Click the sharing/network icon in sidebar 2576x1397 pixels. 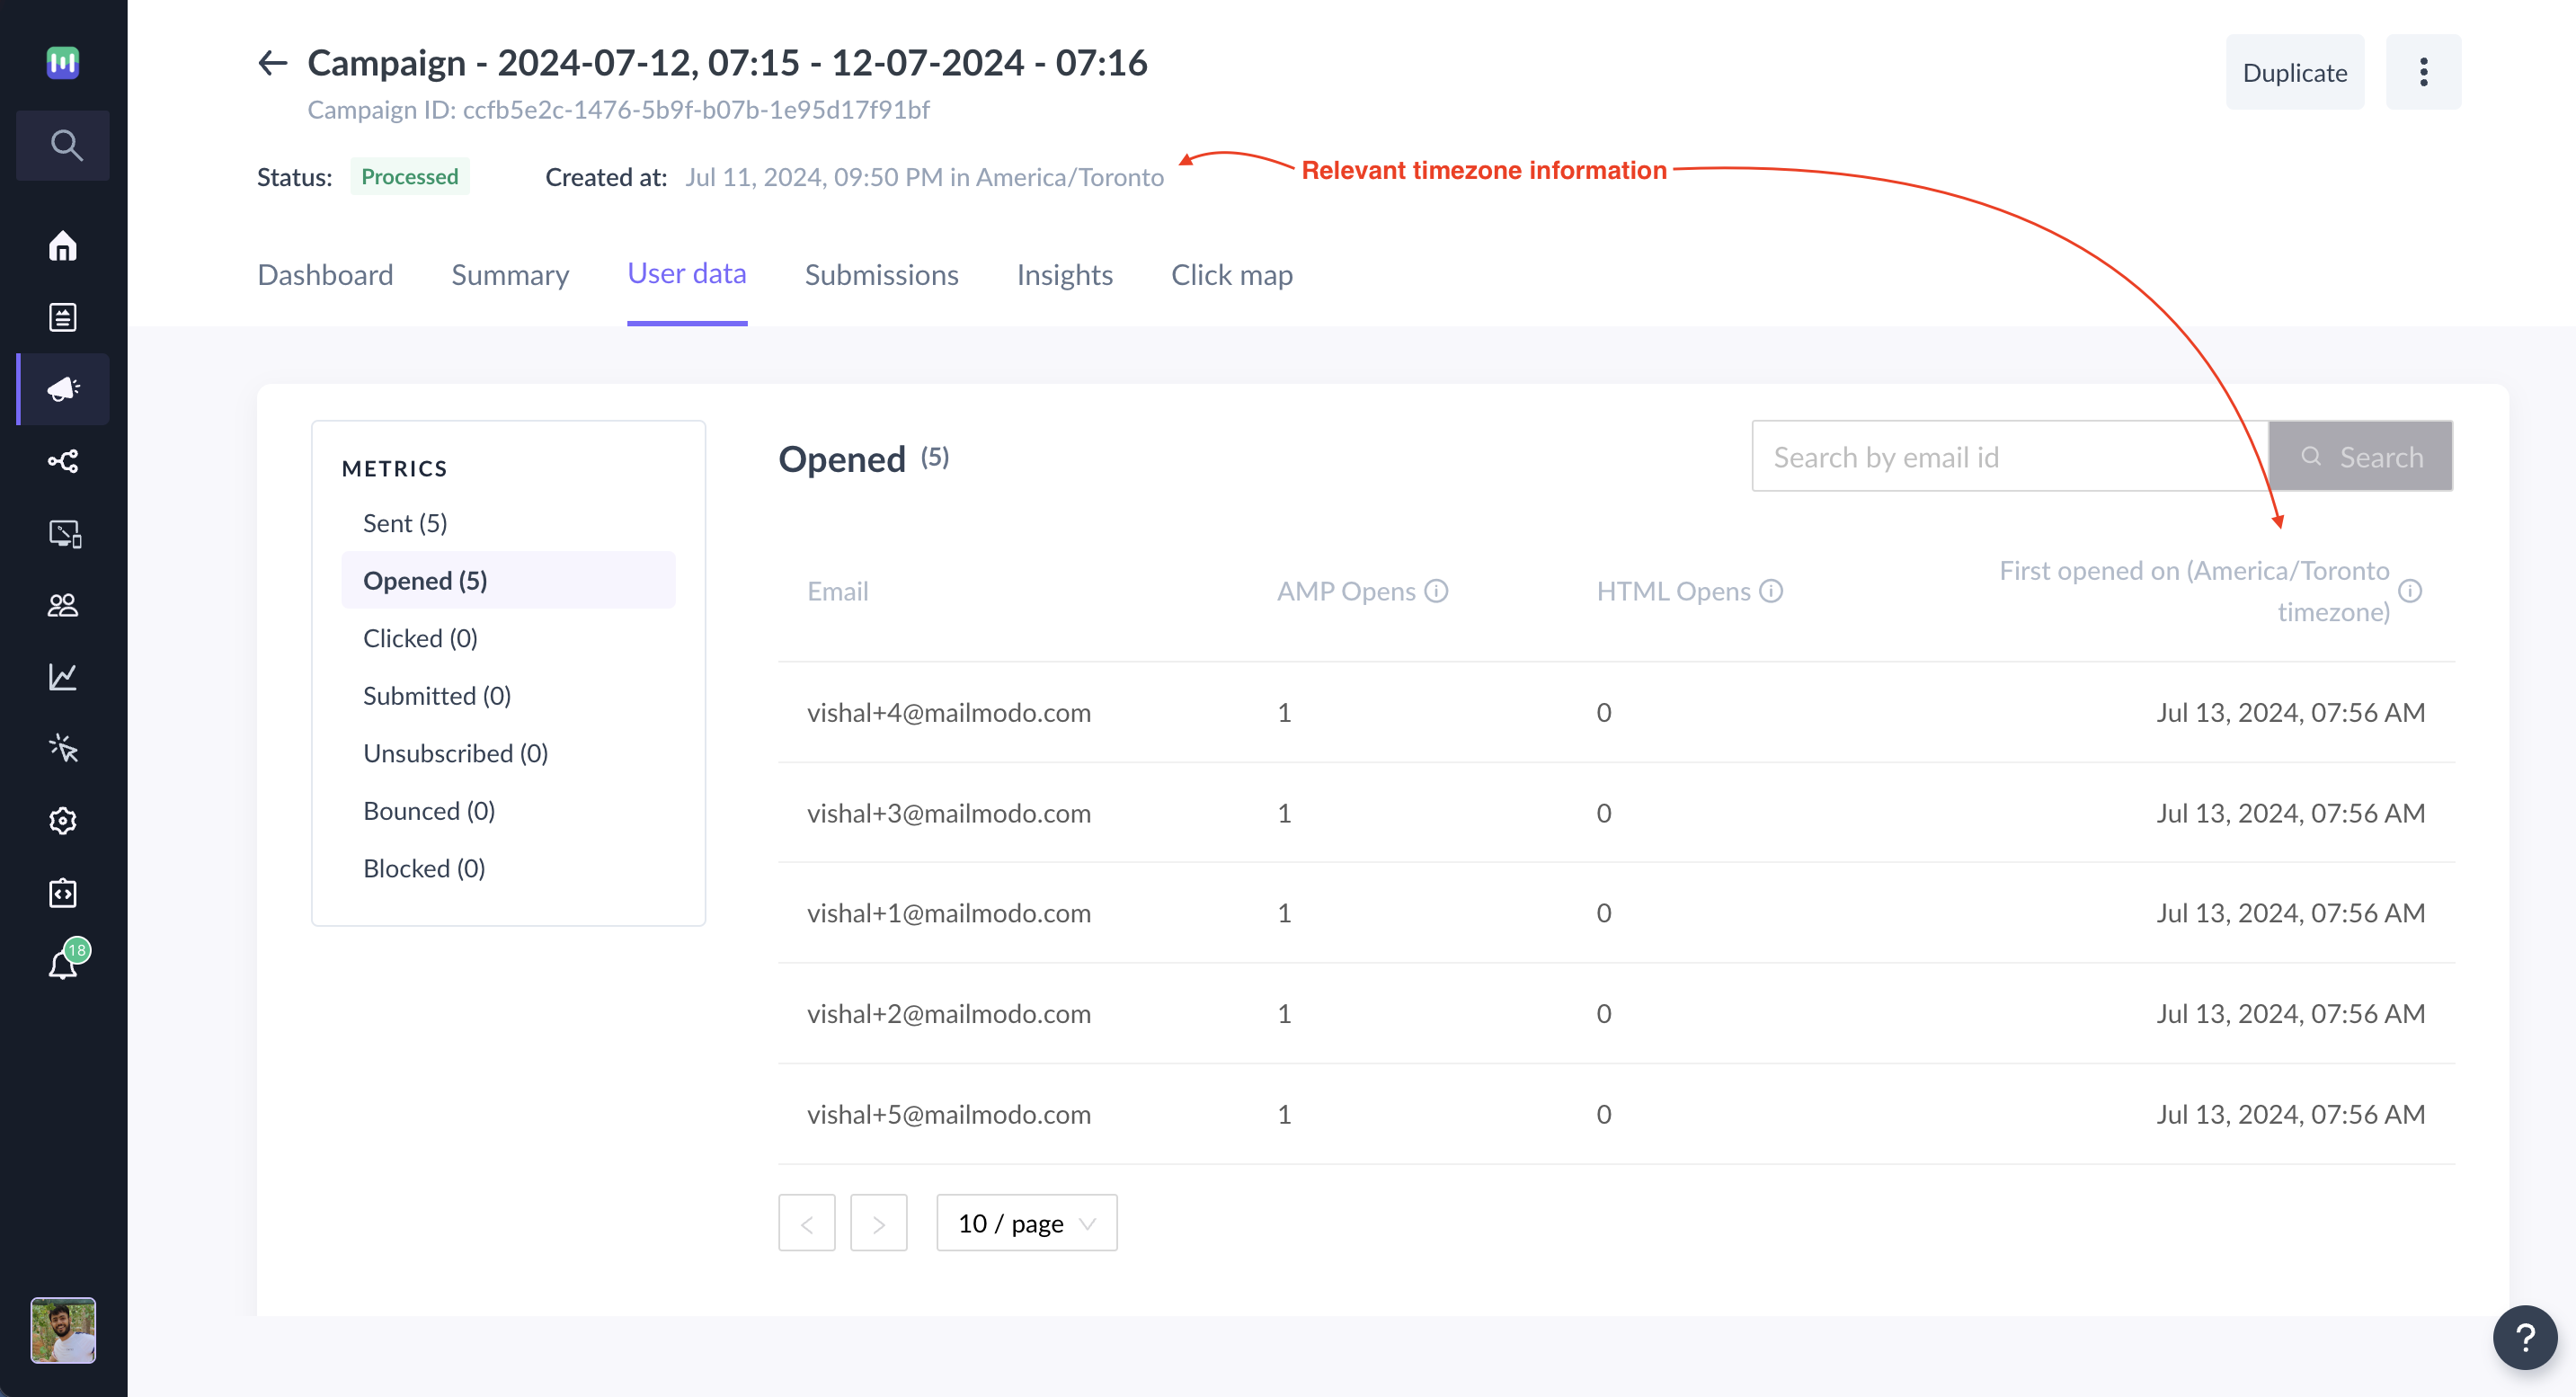[x=66, y=461]
